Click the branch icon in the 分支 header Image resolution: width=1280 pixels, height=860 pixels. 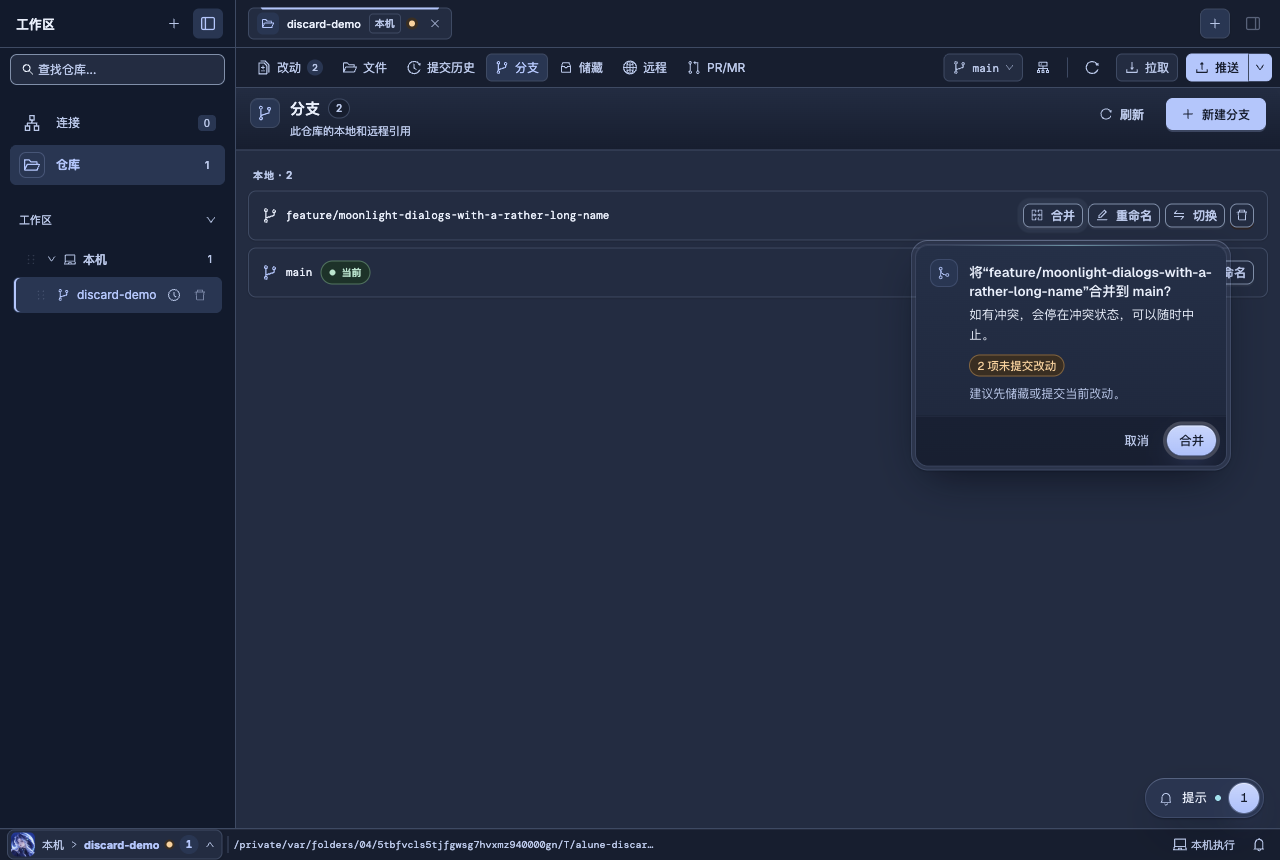pyautogui.click(x=265, y=113)
